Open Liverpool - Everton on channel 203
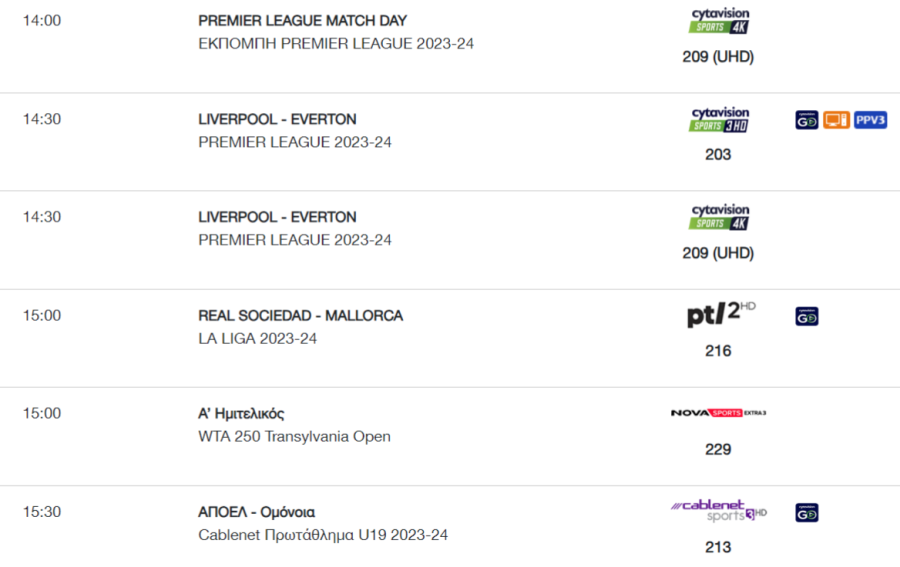The image size is (900, 567). pyautogui.click(x=277, y=119)
